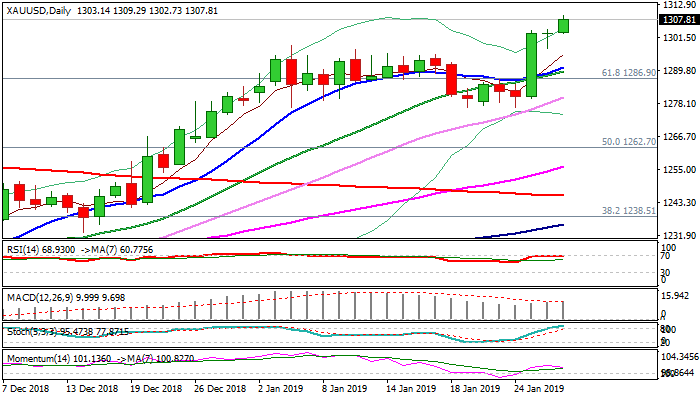The width and height of the screenshot is (700, 400).
Task: Select the 50.0 Fibonacci level at 1262.70
Action: (x=627, y=142)
